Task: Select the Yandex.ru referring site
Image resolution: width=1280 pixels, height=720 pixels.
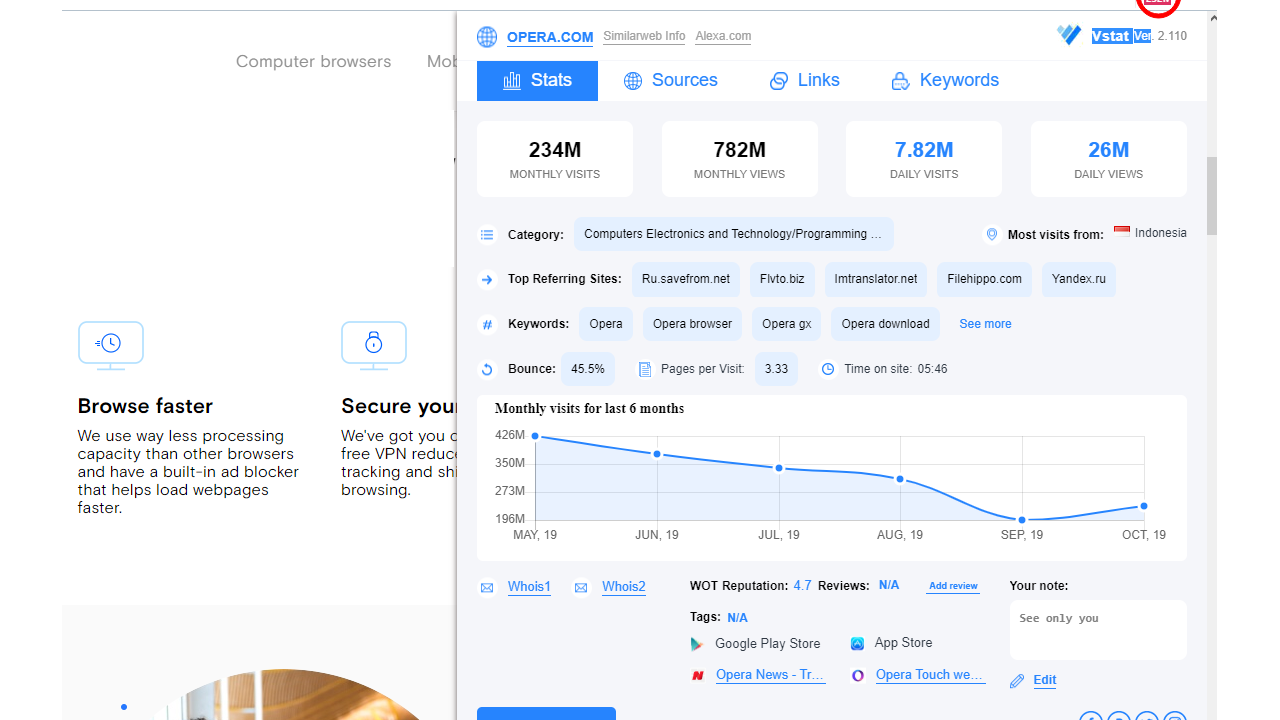Action: [x=1079, y=279]
